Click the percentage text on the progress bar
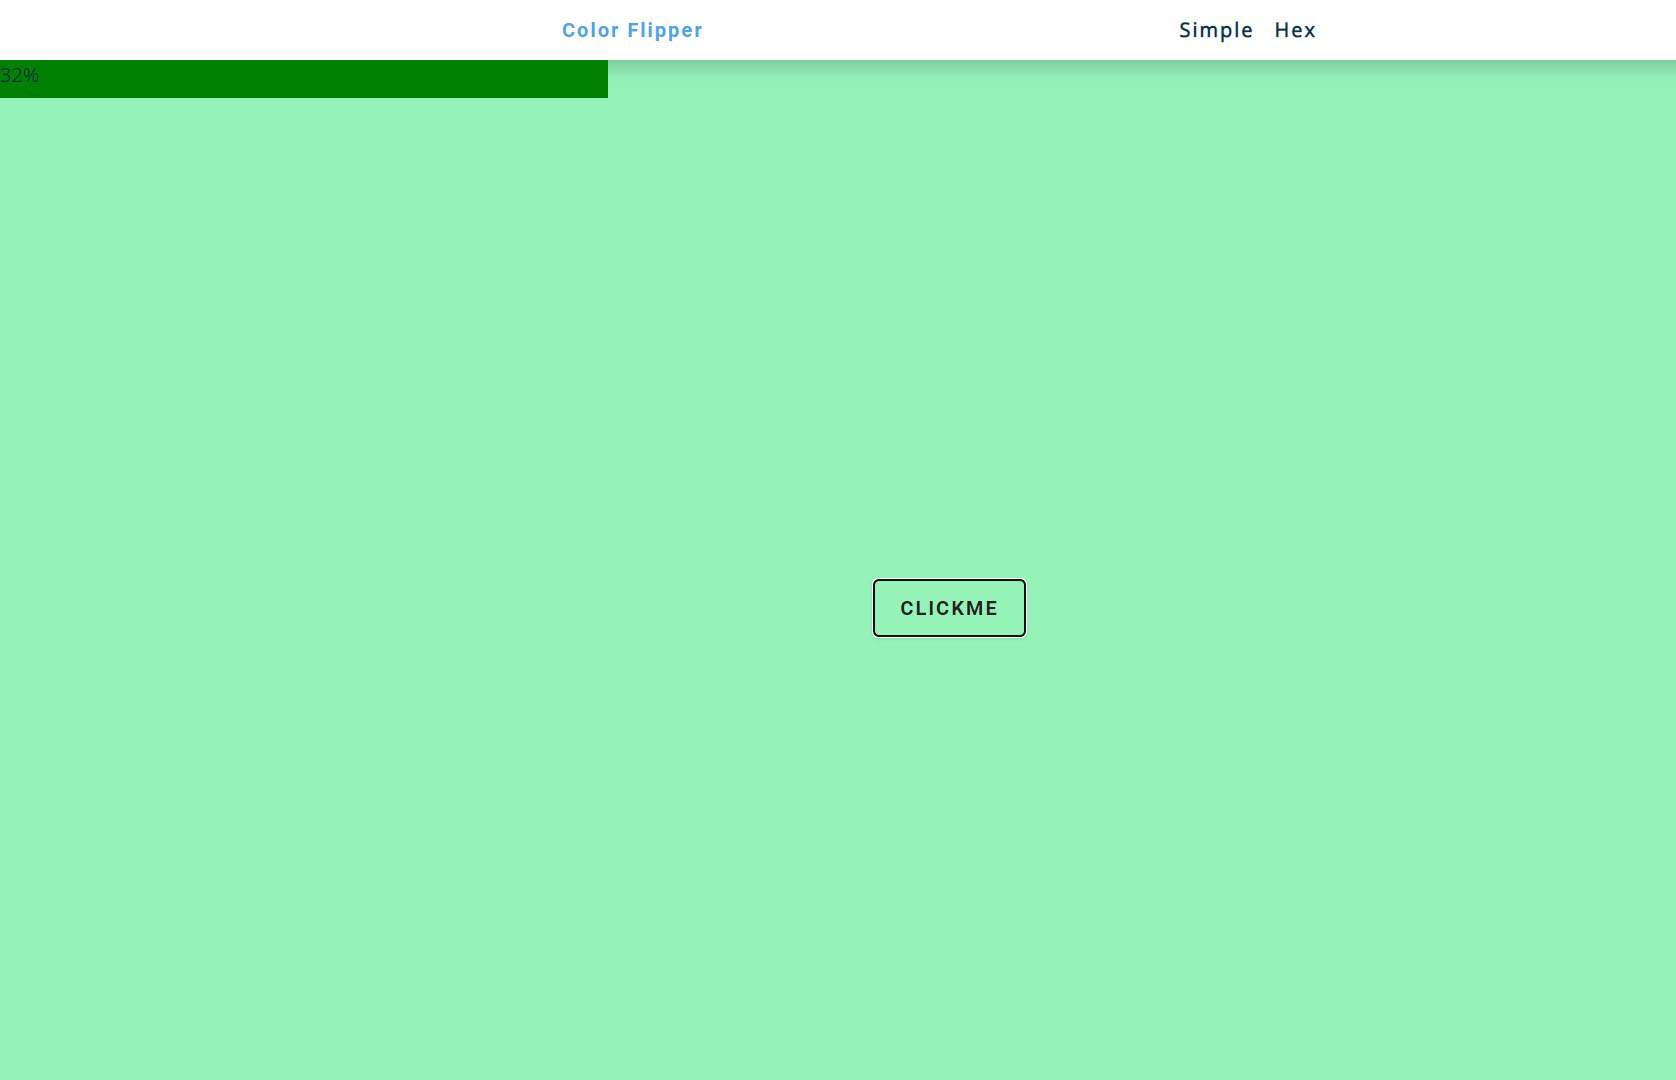 point(20,76)
